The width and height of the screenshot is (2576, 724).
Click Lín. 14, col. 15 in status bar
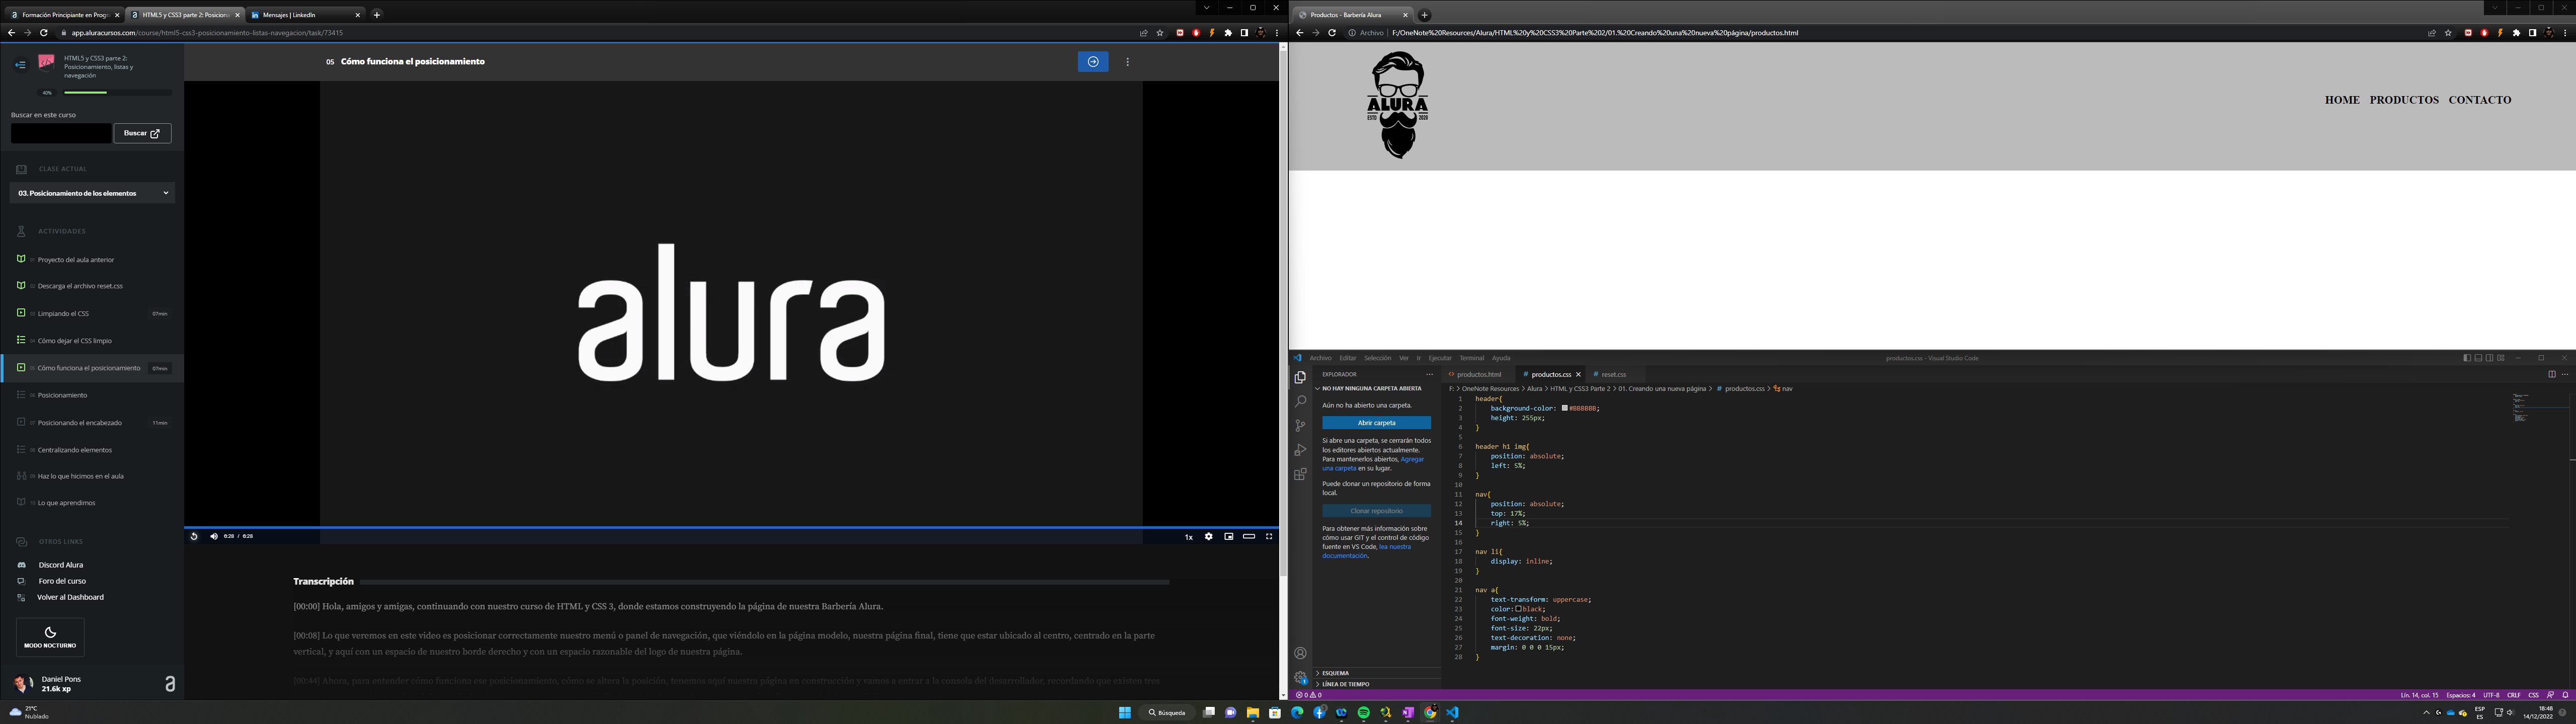pyautogui.click(x=2419, y=695)
